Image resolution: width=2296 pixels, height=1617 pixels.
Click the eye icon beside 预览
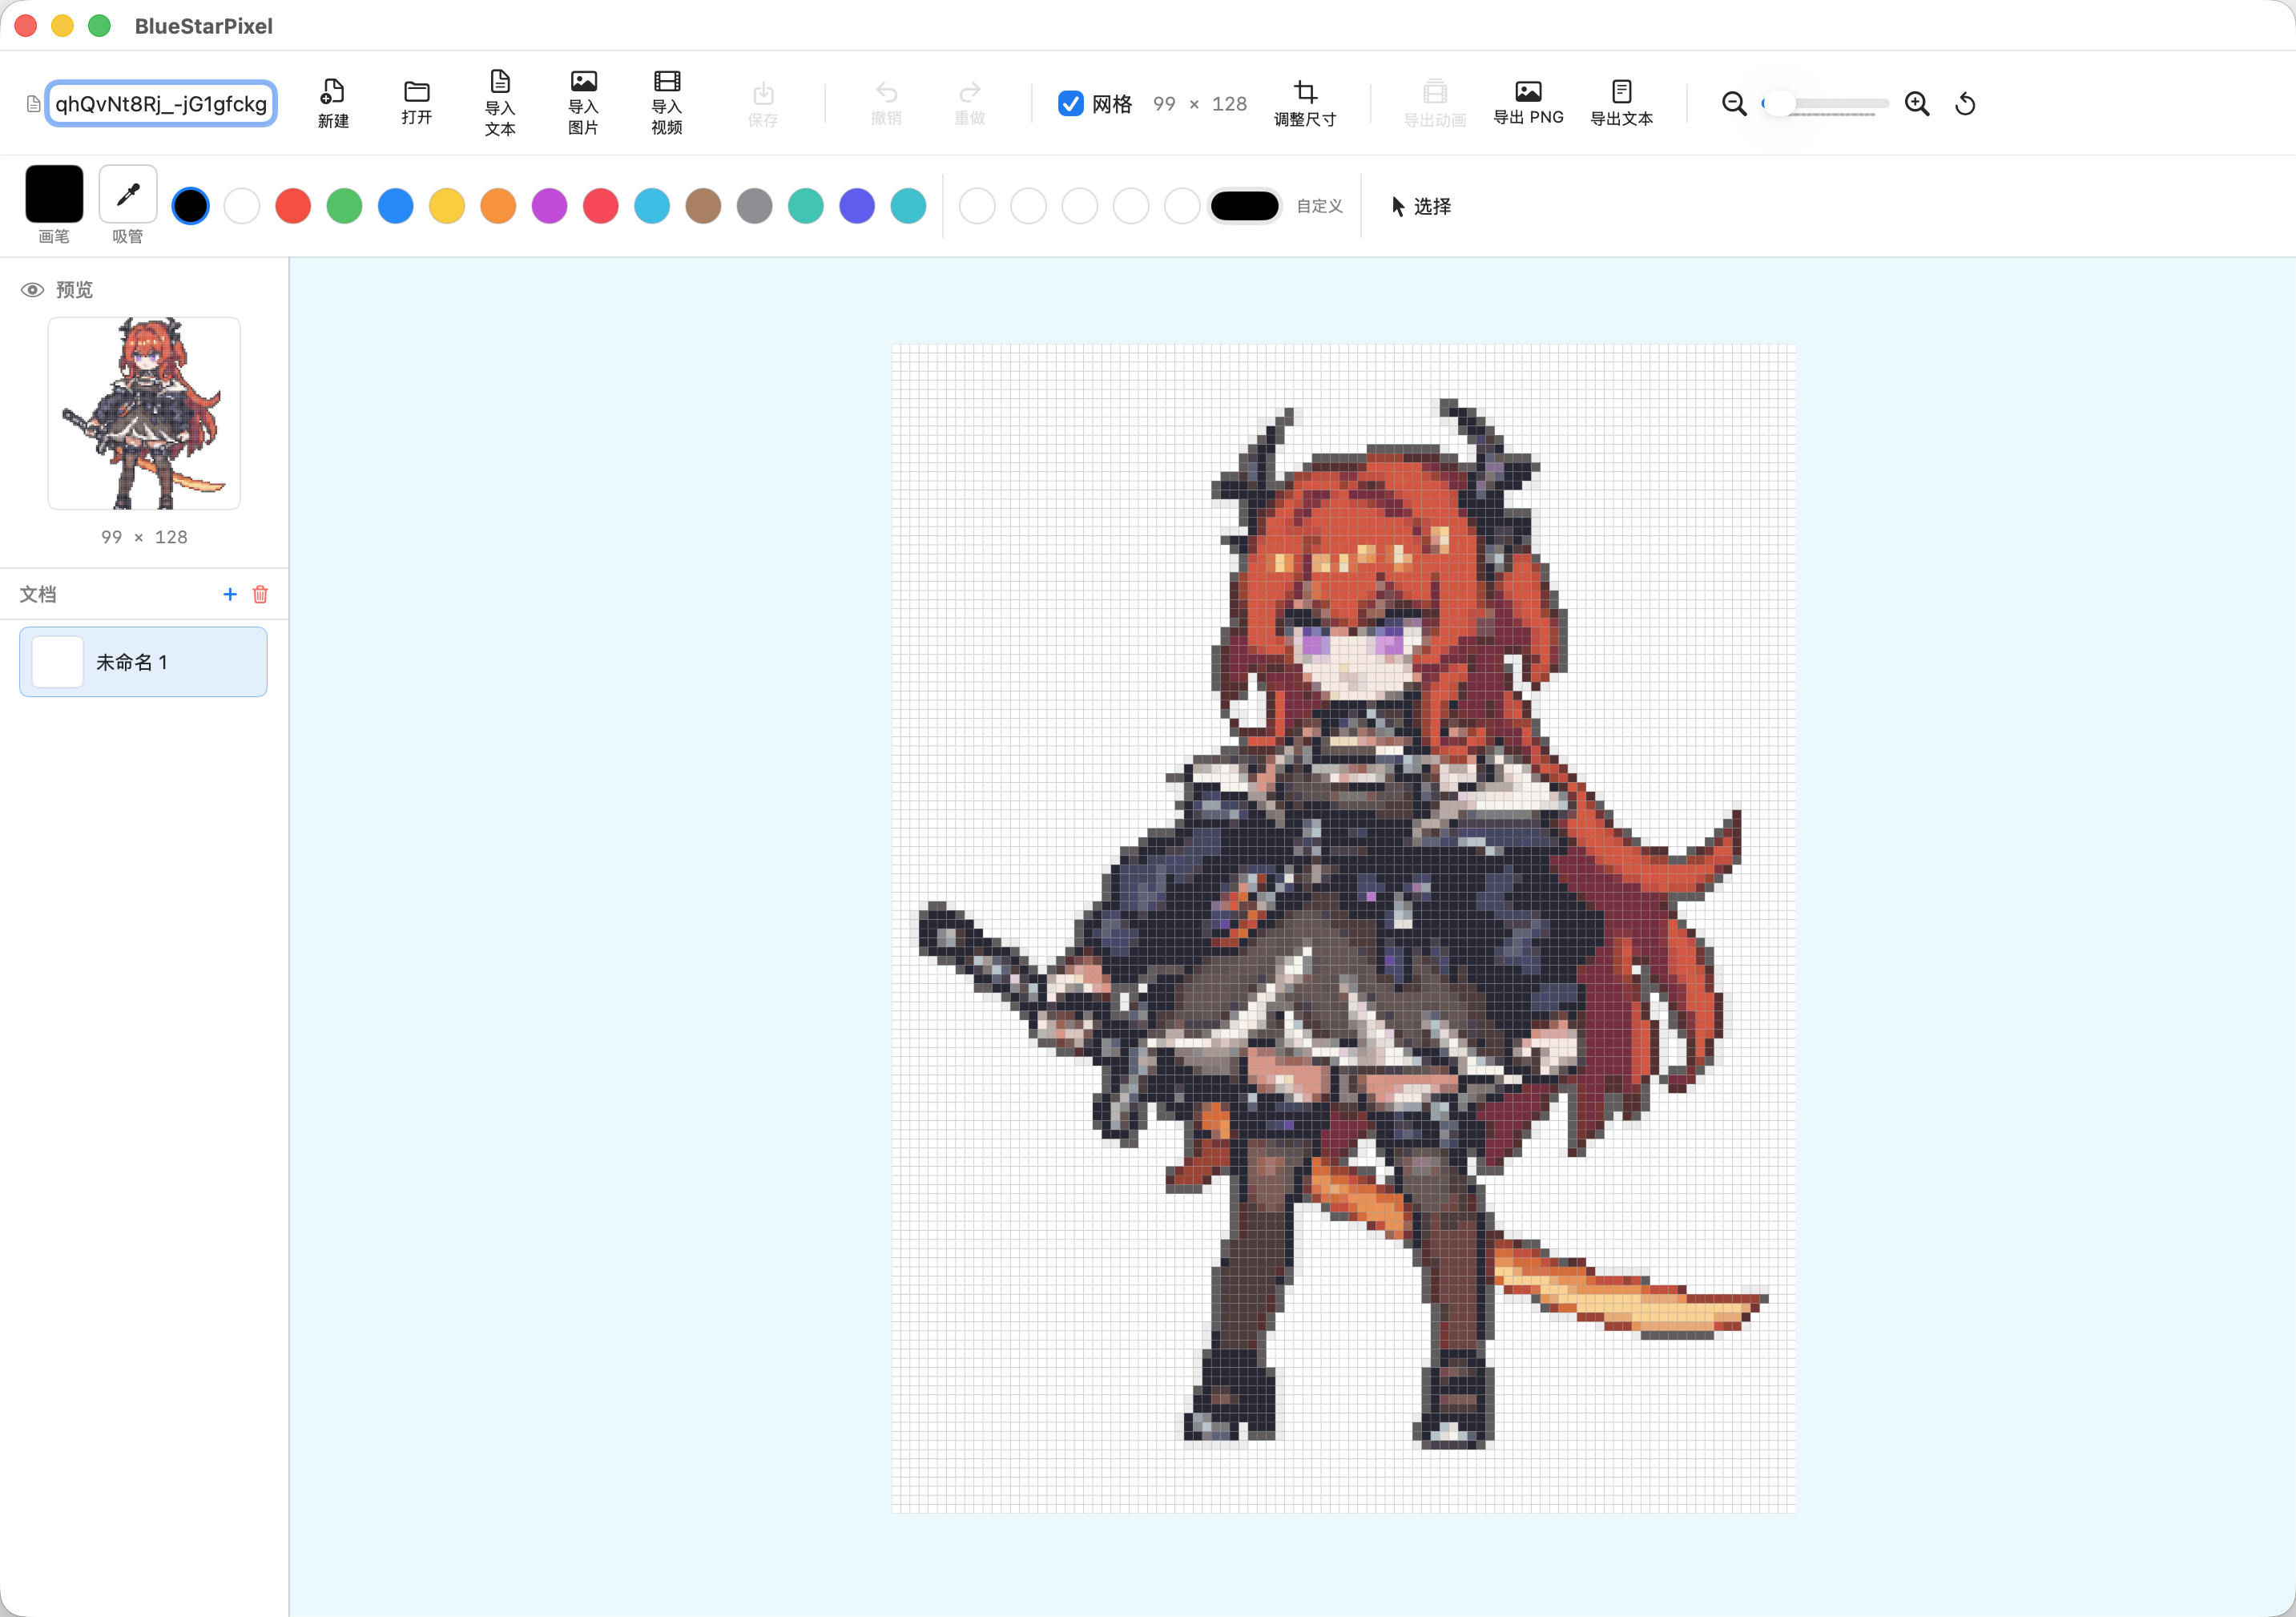32,290
